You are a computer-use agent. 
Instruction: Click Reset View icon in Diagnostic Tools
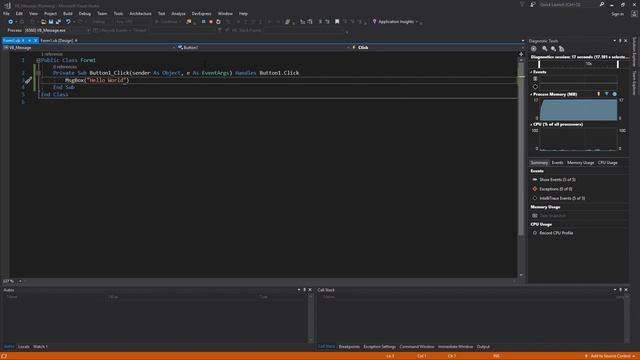(x=562, y=49)
